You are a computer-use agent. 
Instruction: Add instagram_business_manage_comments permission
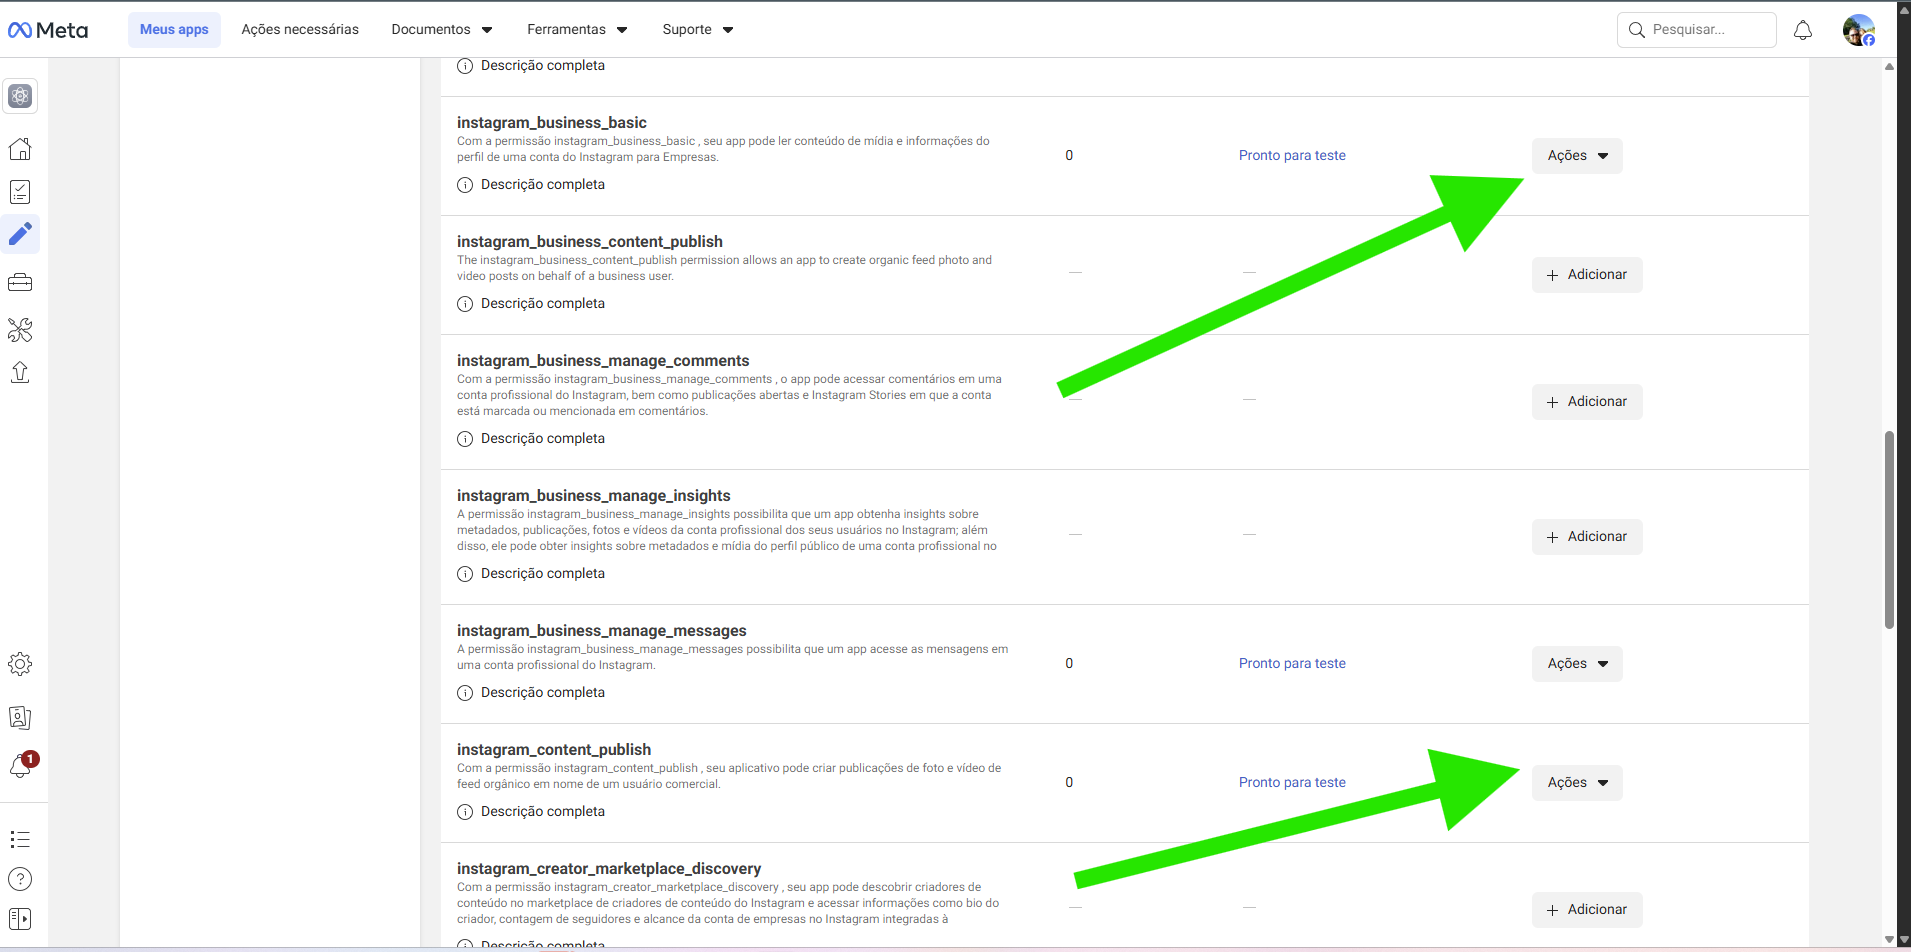[x=1587, y=402]
